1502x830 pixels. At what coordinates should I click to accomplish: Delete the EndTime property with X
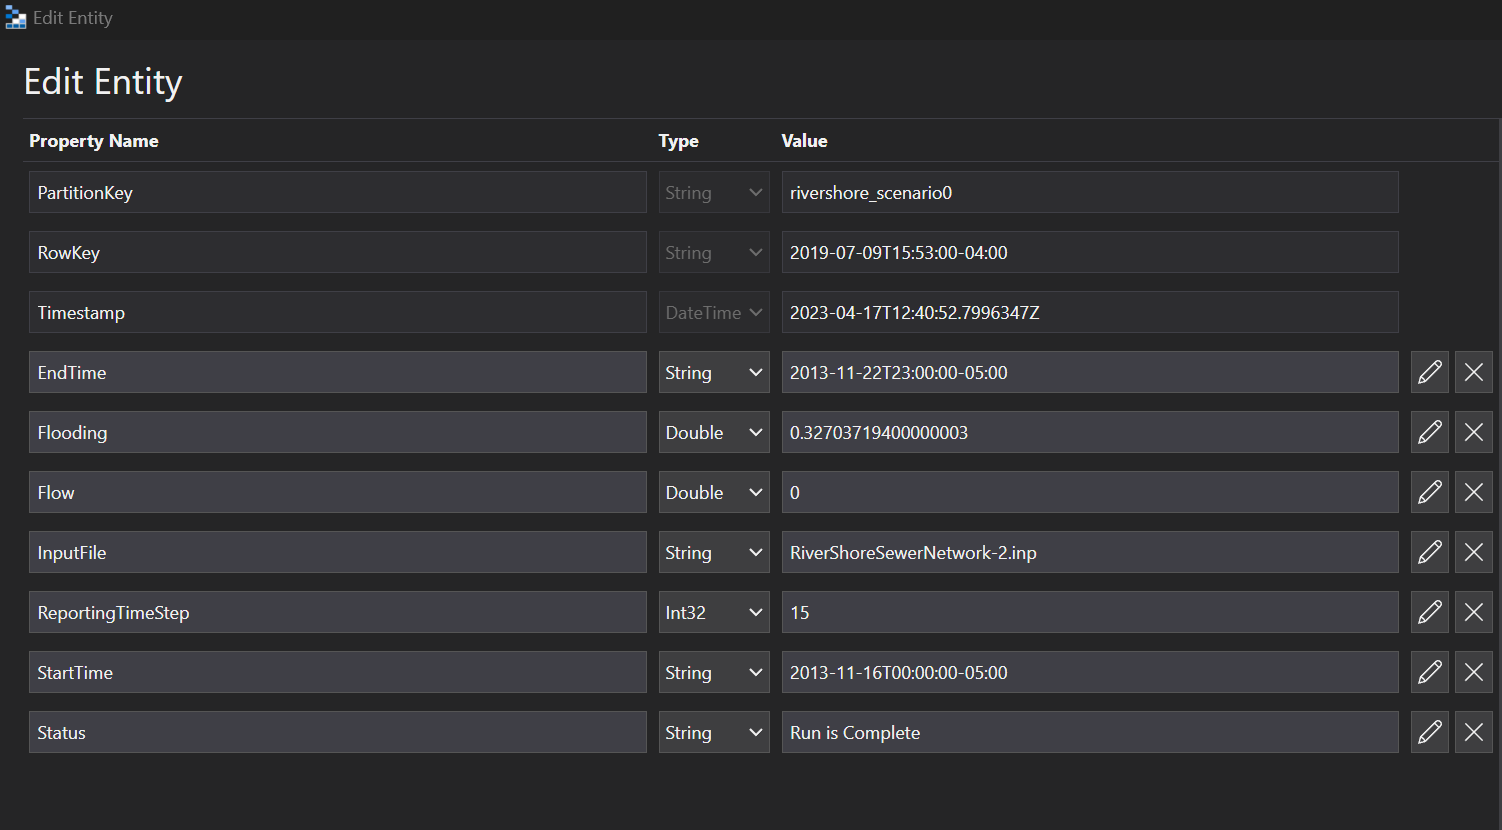click(x=1474, y=372)
